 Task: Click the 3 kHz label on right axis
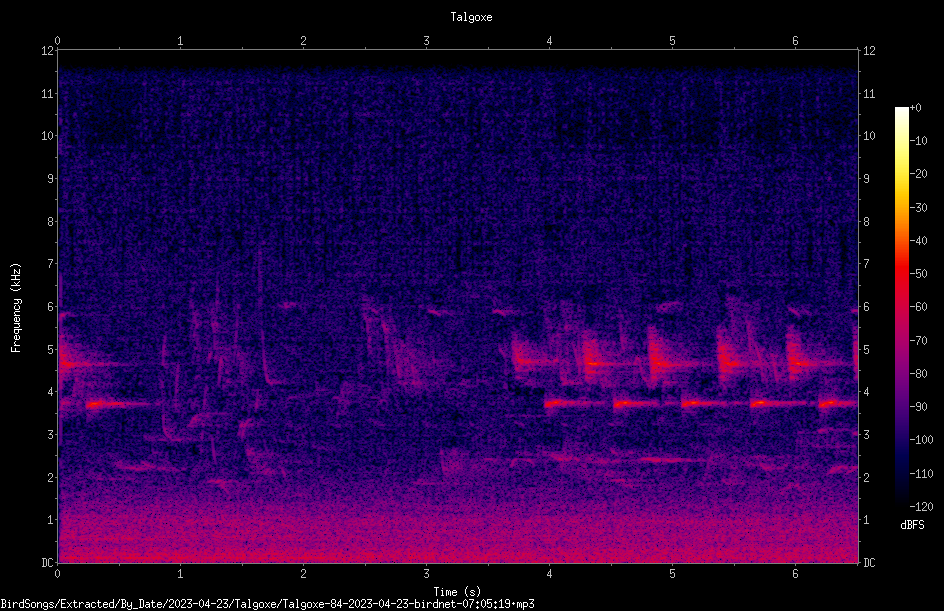867,435
